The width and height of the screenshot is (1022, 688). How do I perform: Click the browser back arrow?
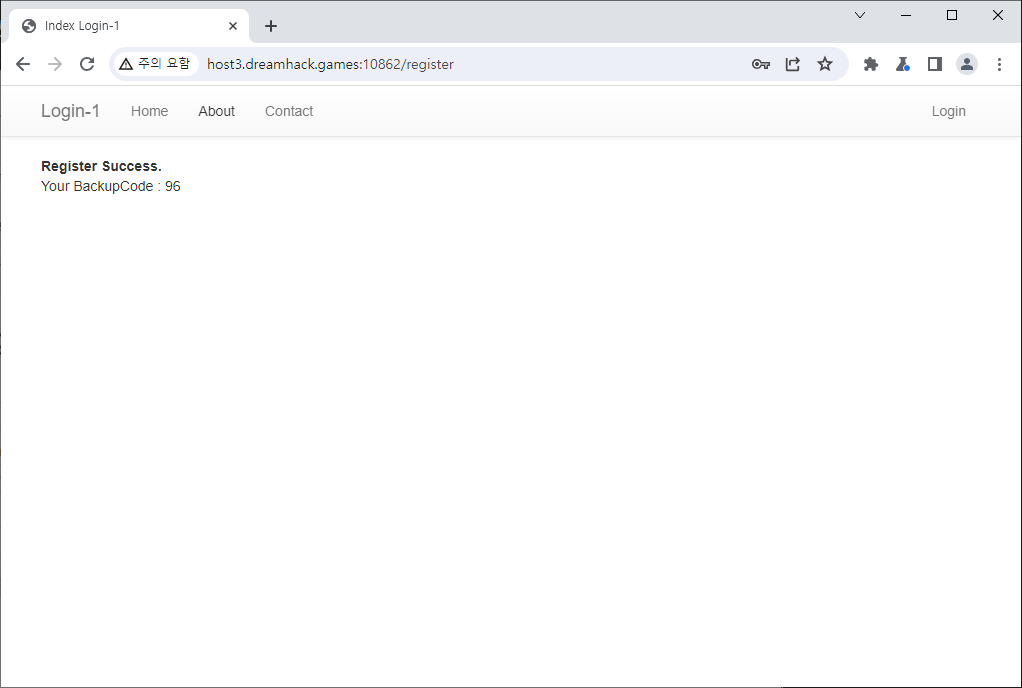[x=23, y=64]
